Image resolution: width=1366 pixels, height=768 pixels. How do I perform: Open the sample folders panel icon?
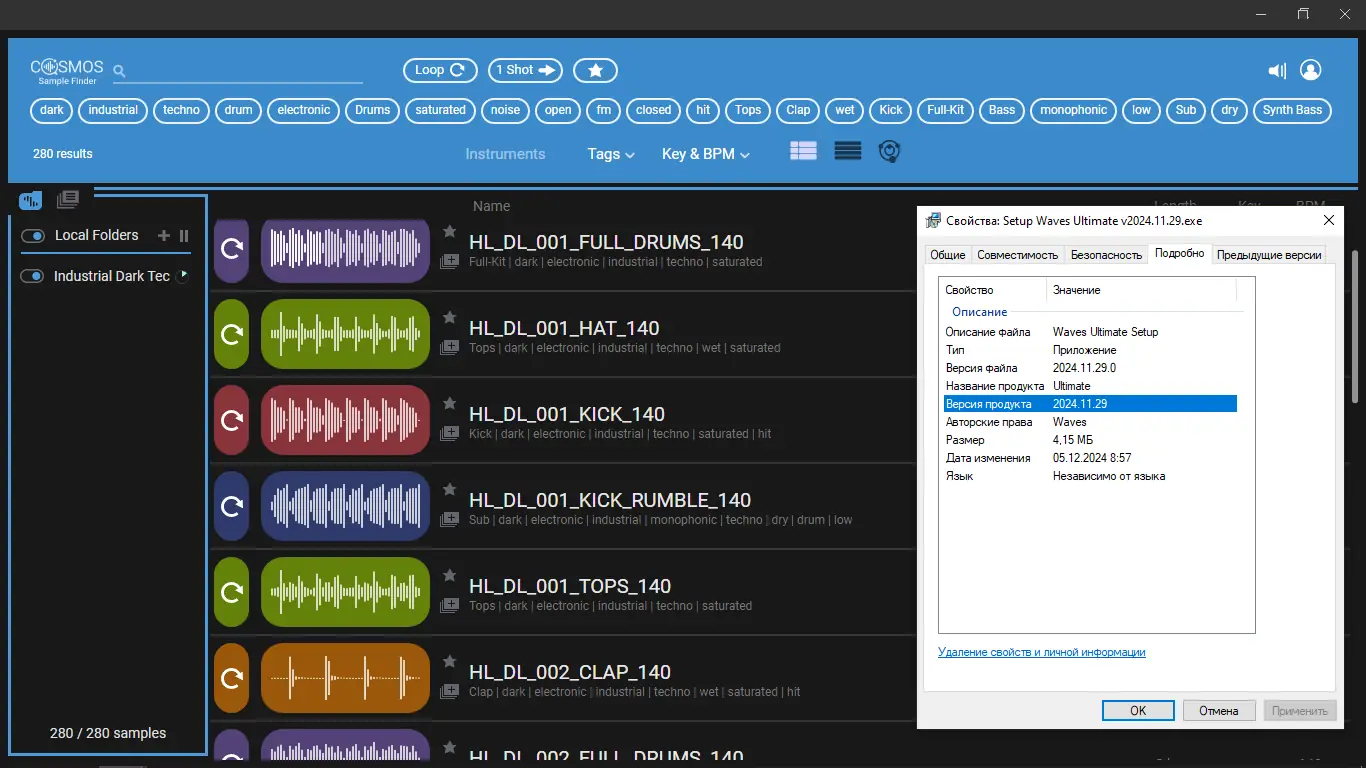pyautogui.click(x=31, y=200)
